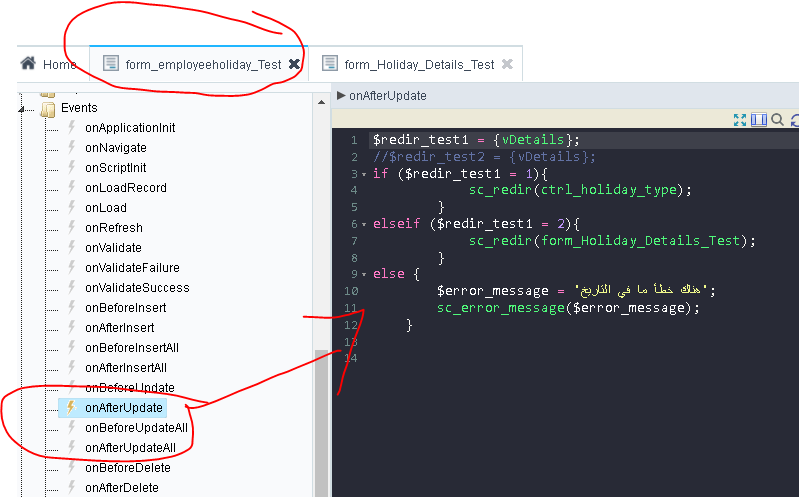The height and width of the screenshot is (497, 799).
Task: Click the lightning icon beside onValidateFailure
Action: pos(72,267)
